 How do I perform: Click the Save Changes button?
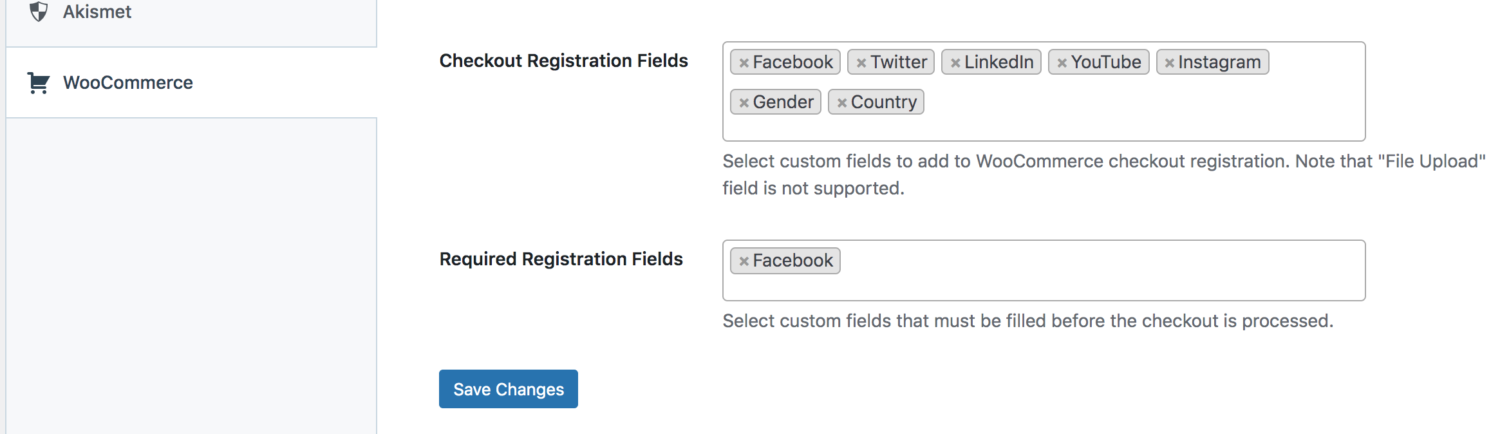[x=508, y=389]
